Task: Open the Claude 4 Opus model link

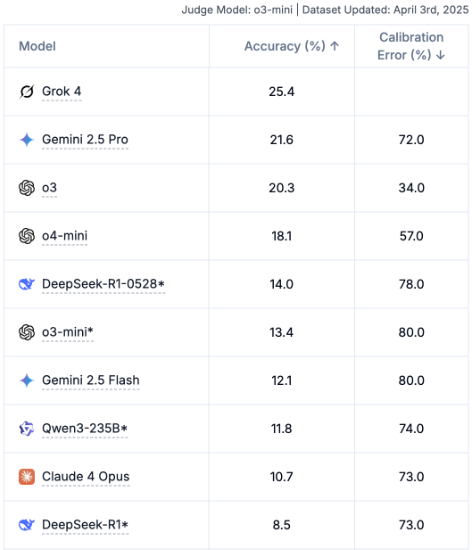Action: 86,477
